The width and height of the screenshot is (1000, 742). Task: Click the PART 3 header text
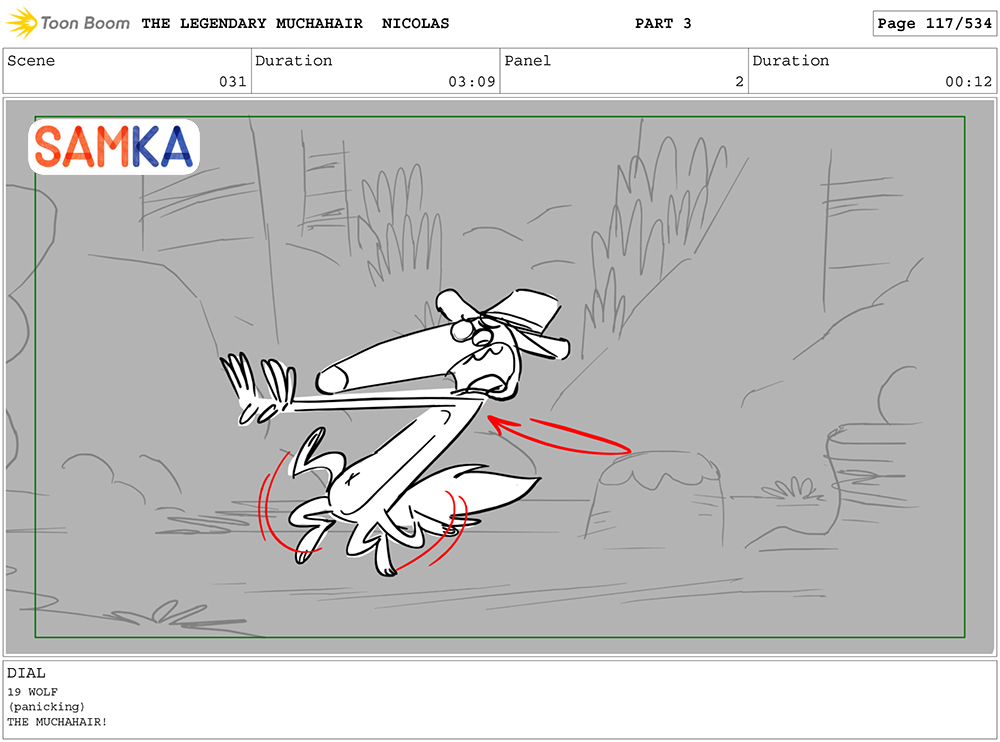[x=663, y=24]
